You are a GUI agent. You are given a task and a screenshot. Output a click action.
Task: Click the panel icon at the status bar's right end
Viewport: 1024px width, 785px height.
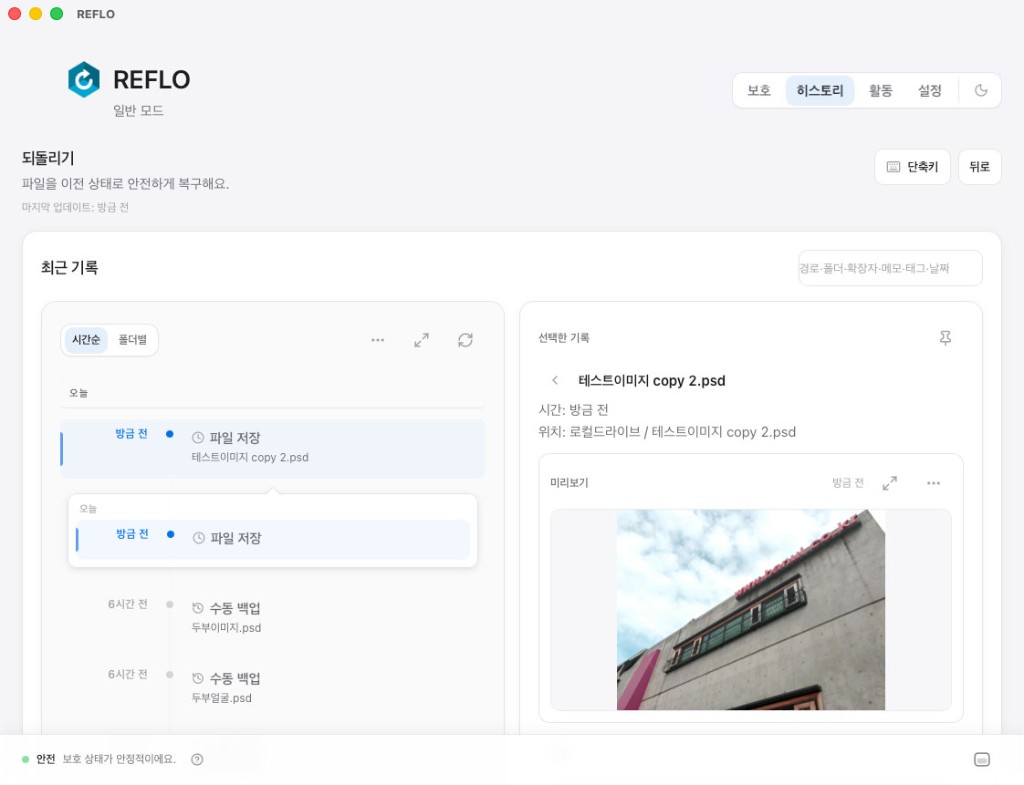pyautogui.click(x=982, y=760)
